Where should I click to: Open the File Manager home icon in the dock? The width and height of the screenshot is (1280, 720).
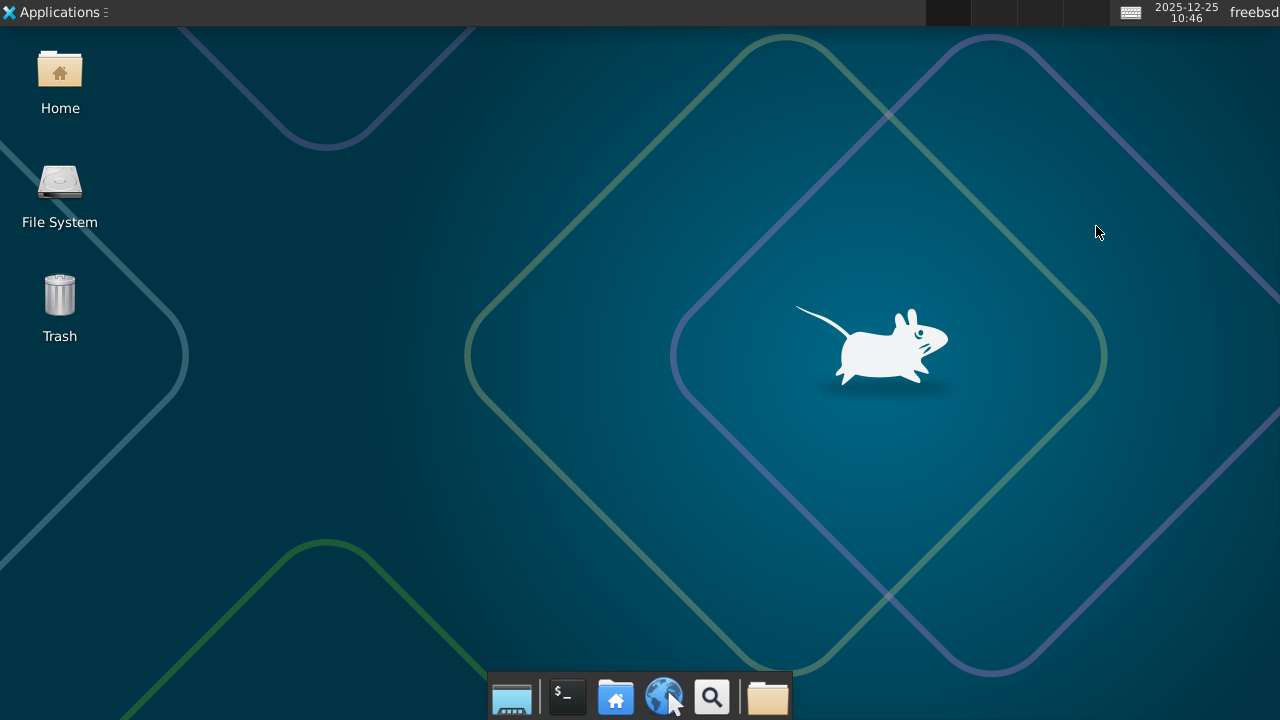pos(615,696)
